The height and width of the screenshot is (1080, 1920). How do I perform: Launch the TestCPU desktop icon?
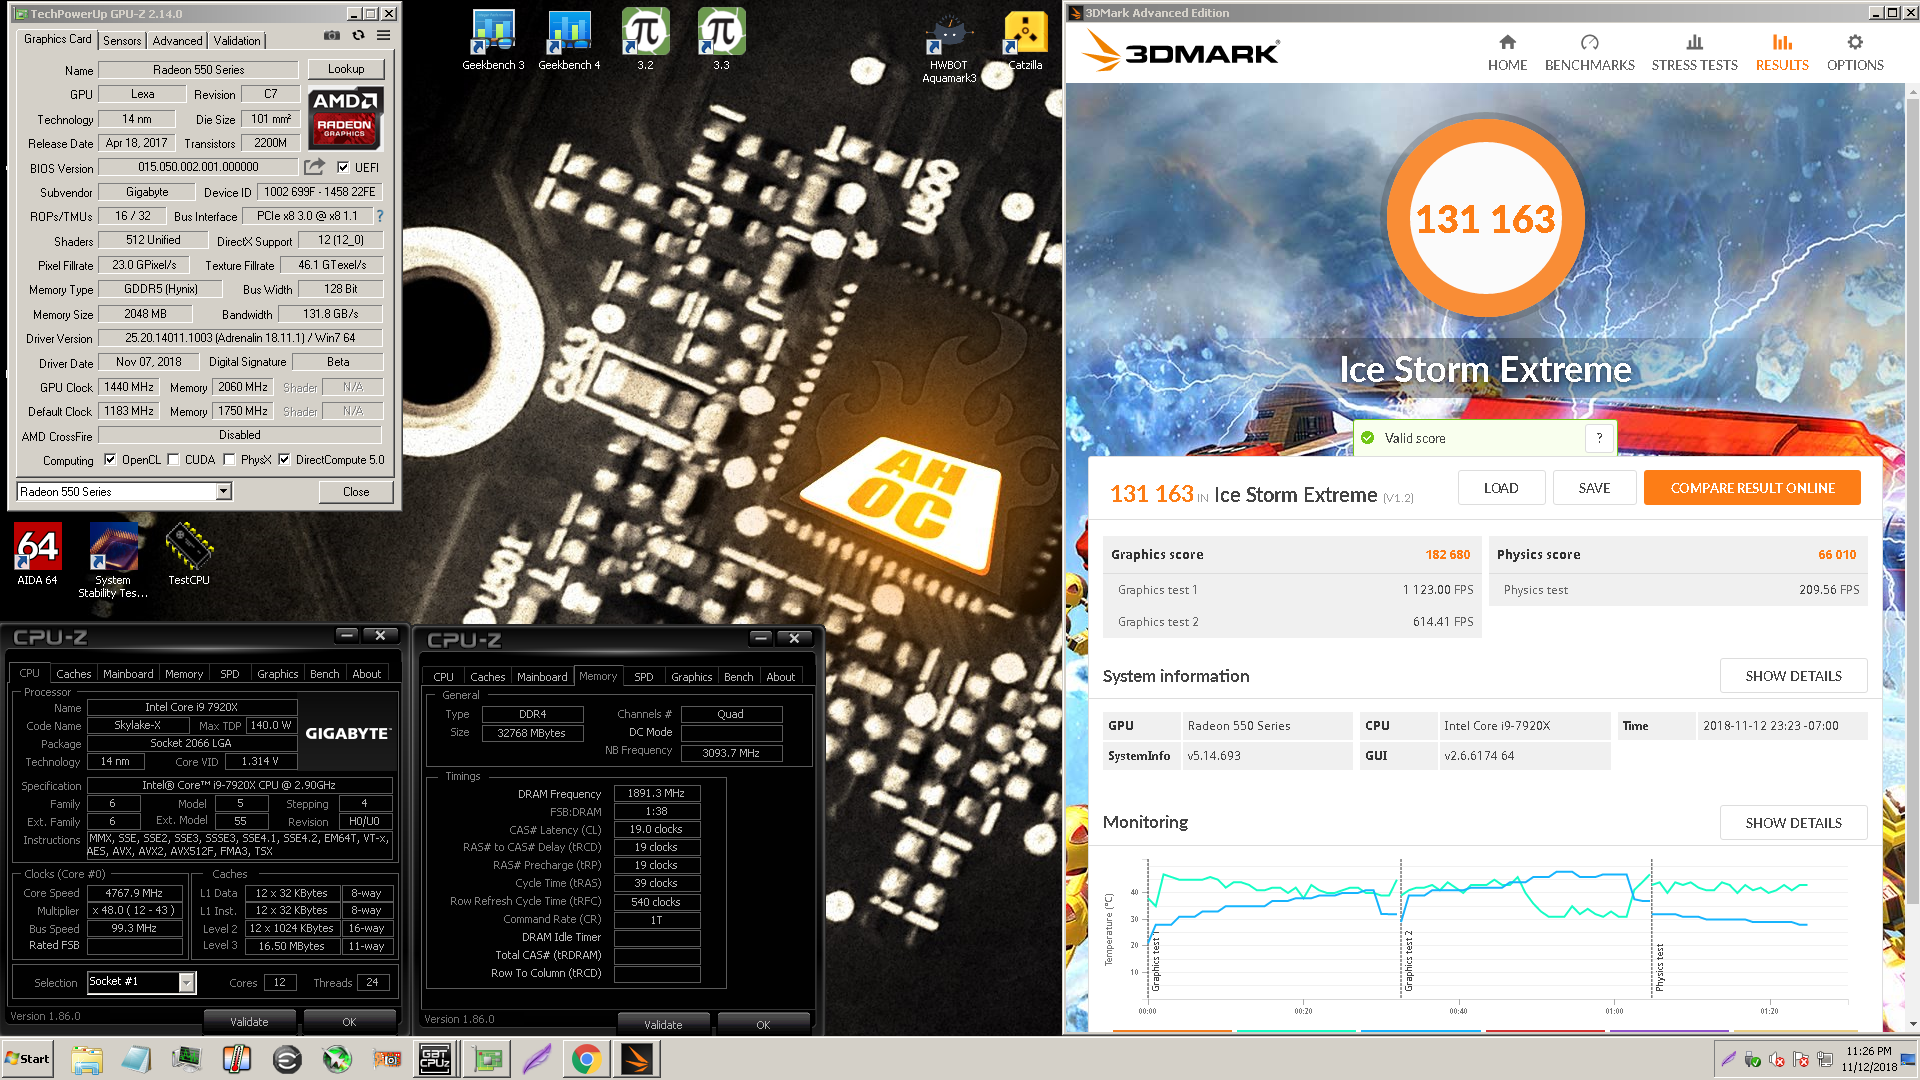(189, 554)
